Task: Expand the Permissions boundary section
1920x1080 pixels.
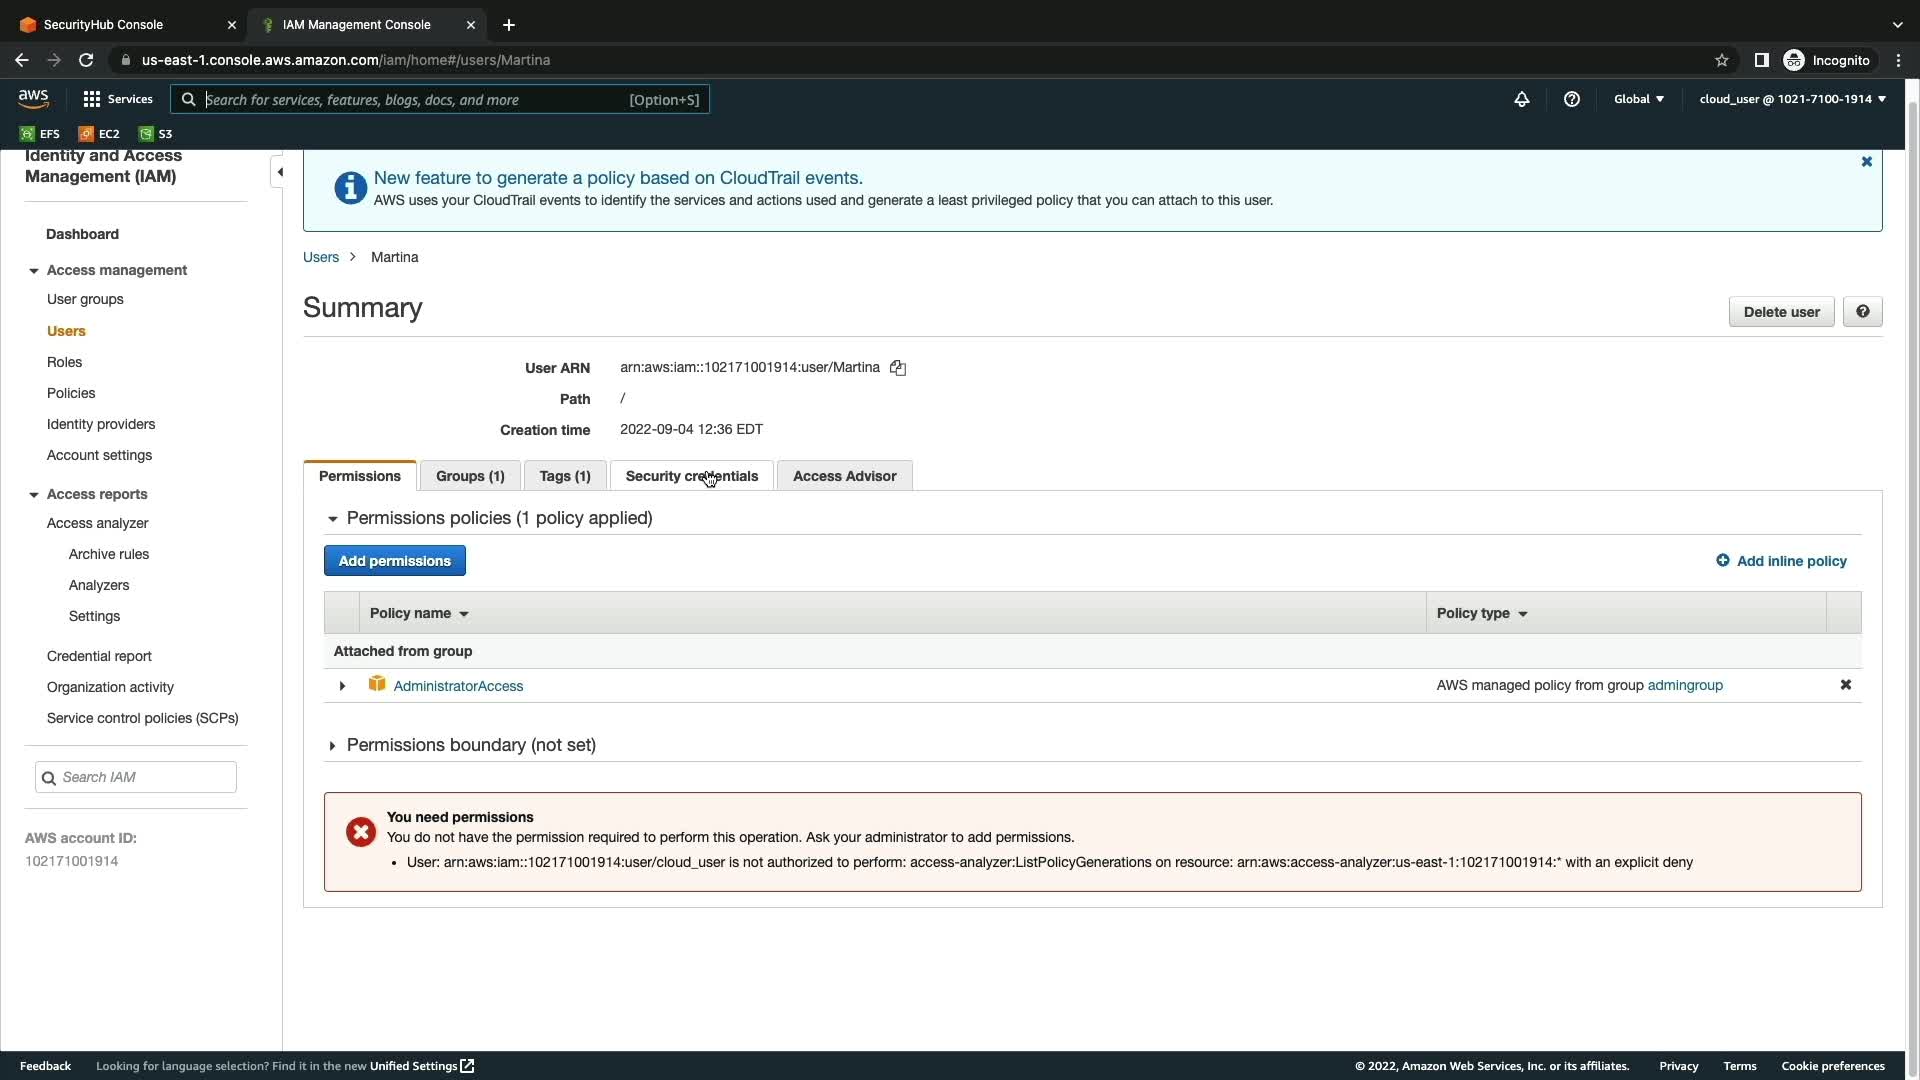Action: 332,746
